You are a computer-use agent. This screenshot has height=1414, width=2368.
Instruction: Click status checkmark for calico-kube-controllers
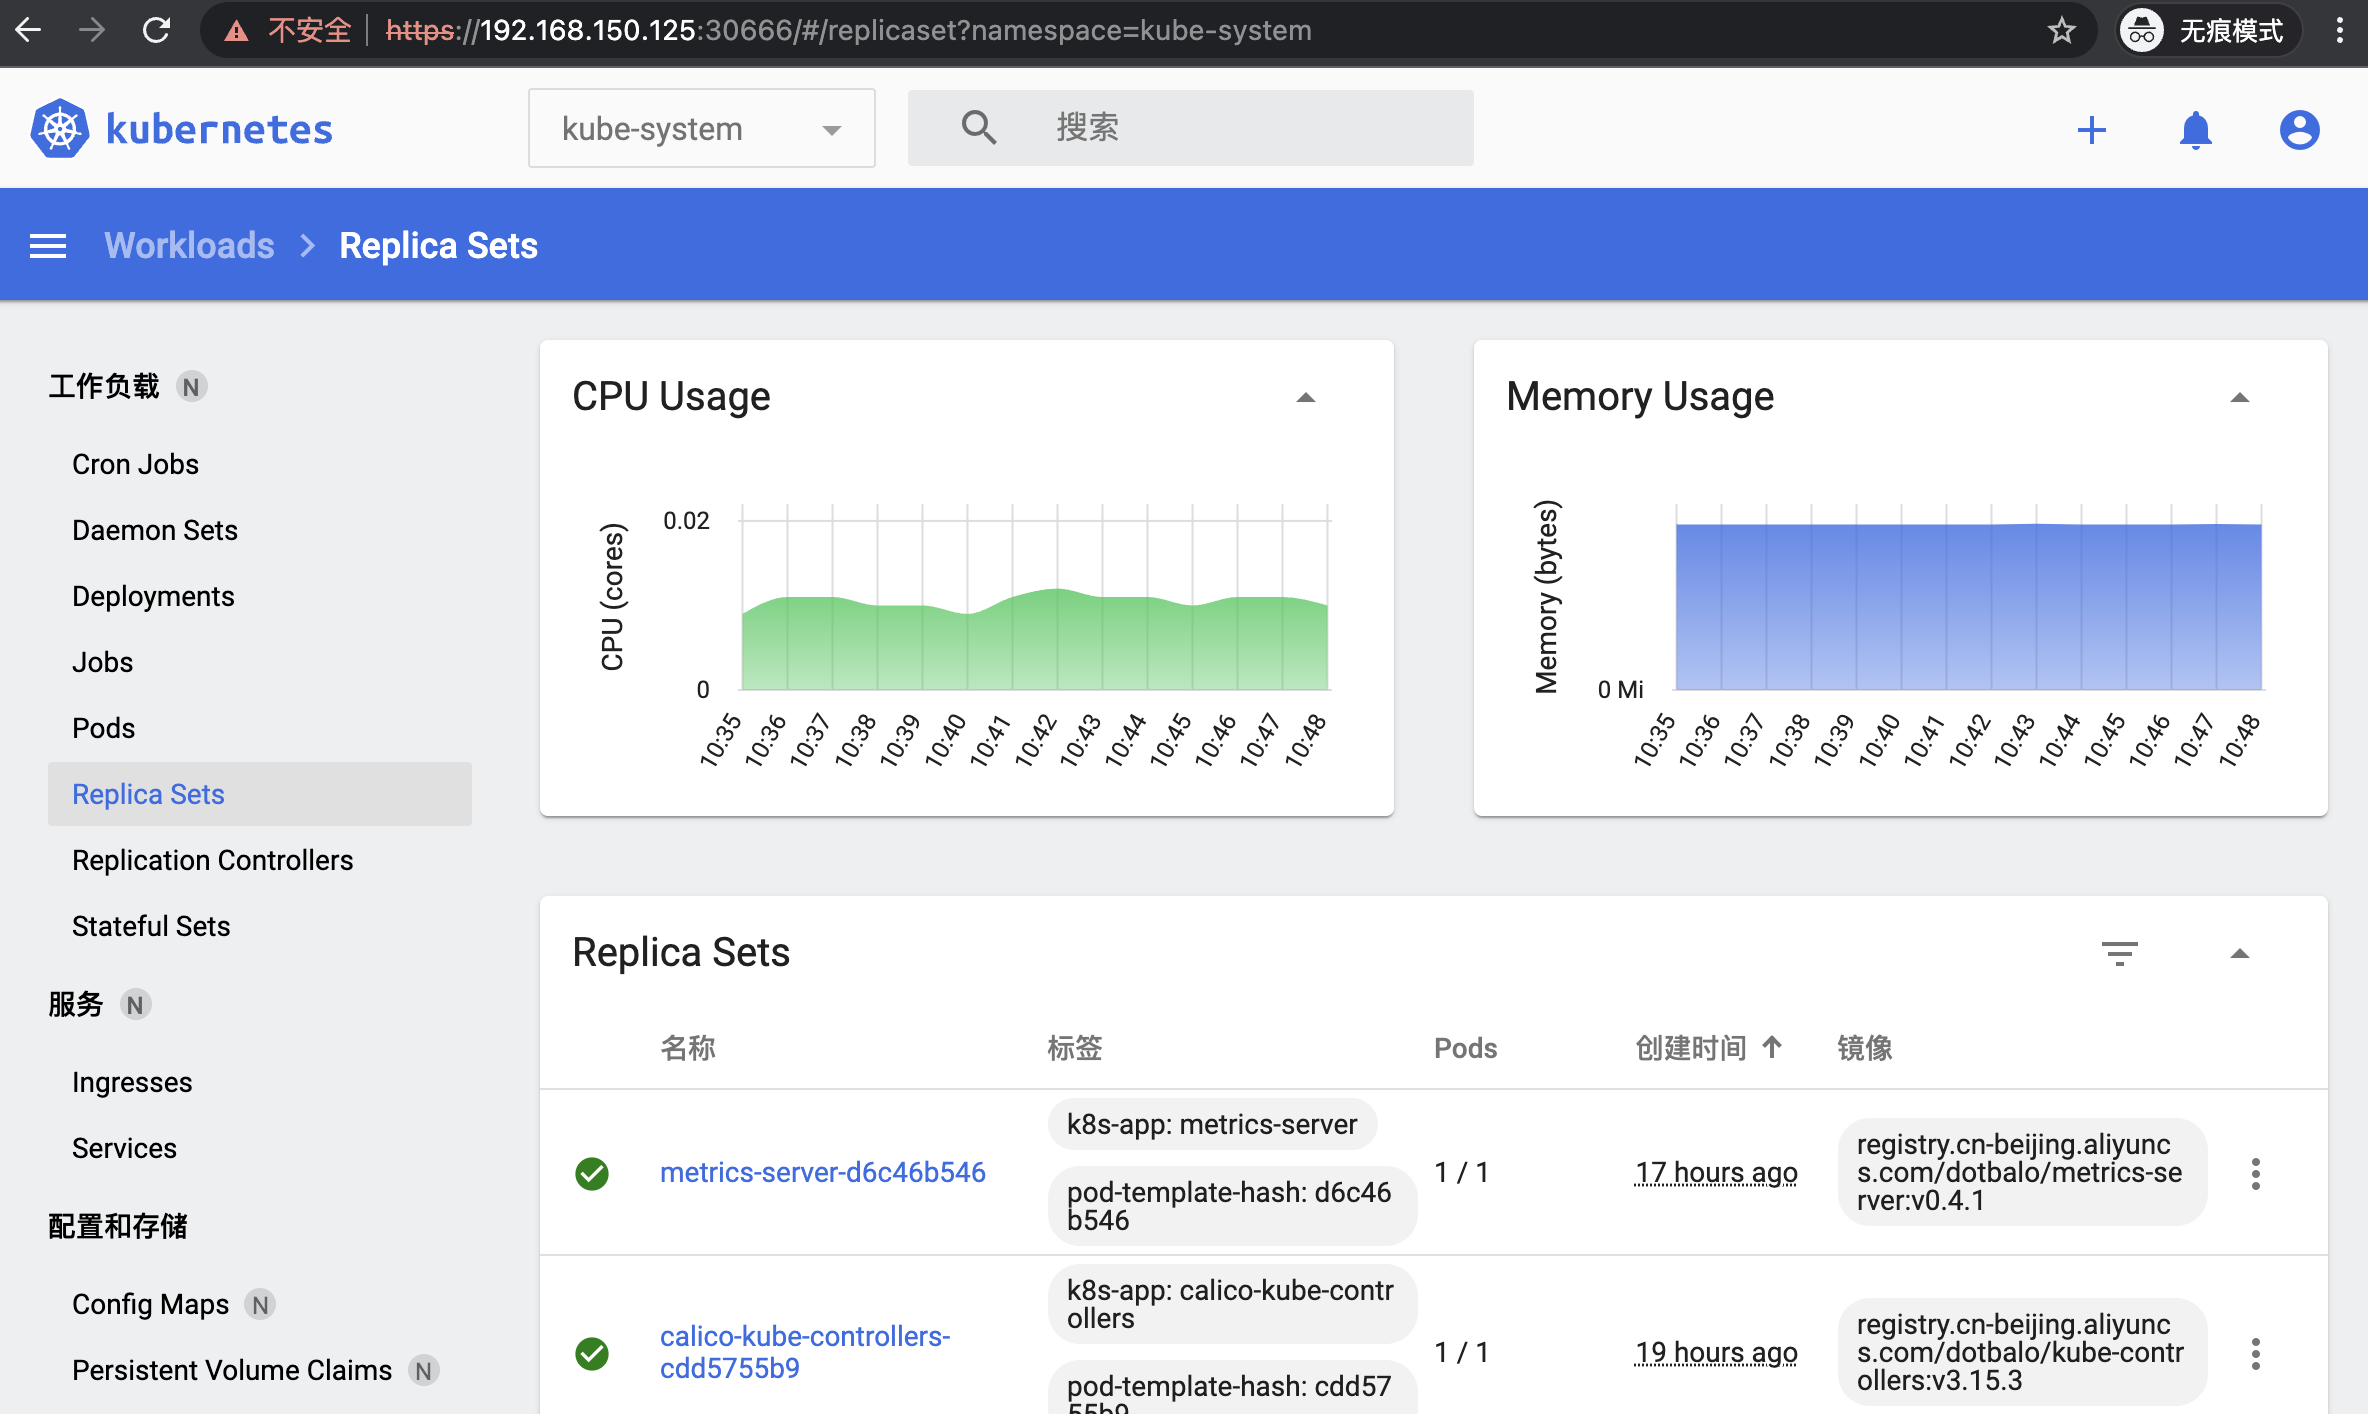point(591,1353)
